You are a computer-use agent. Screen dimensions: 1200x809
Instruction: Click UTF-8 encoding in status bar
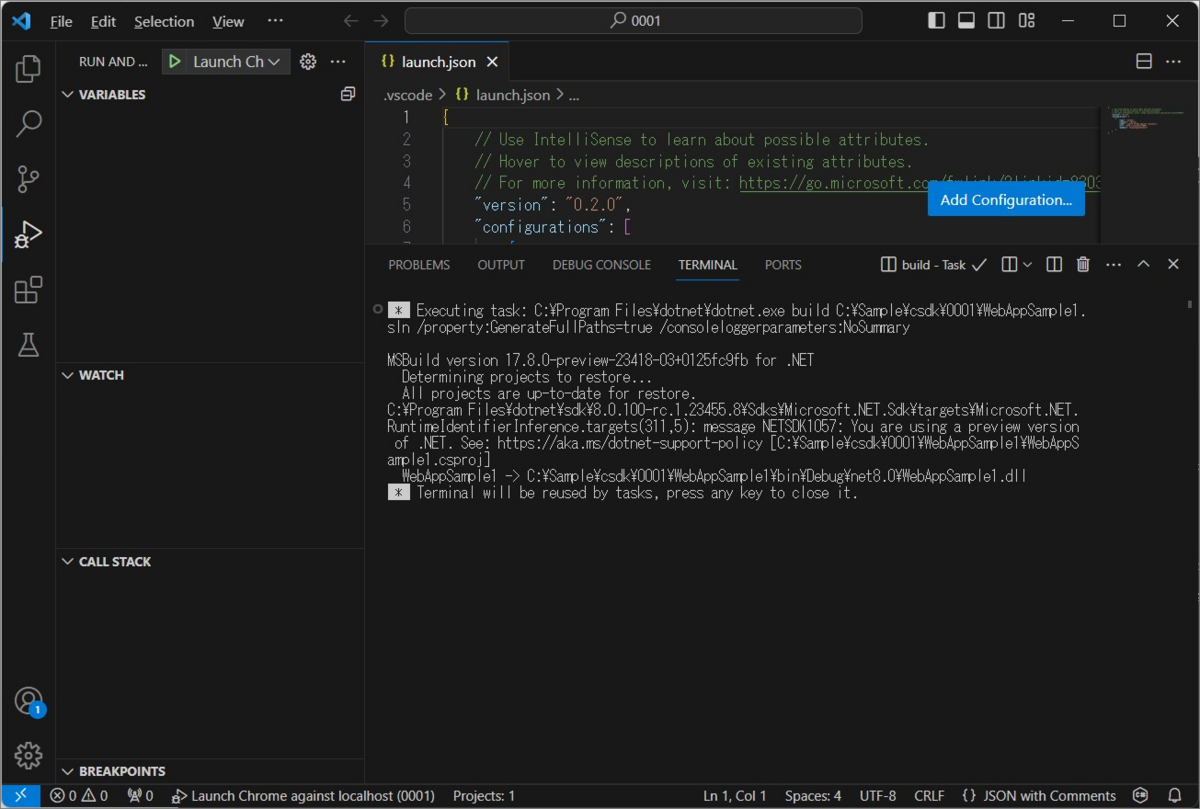pos(878,796)
